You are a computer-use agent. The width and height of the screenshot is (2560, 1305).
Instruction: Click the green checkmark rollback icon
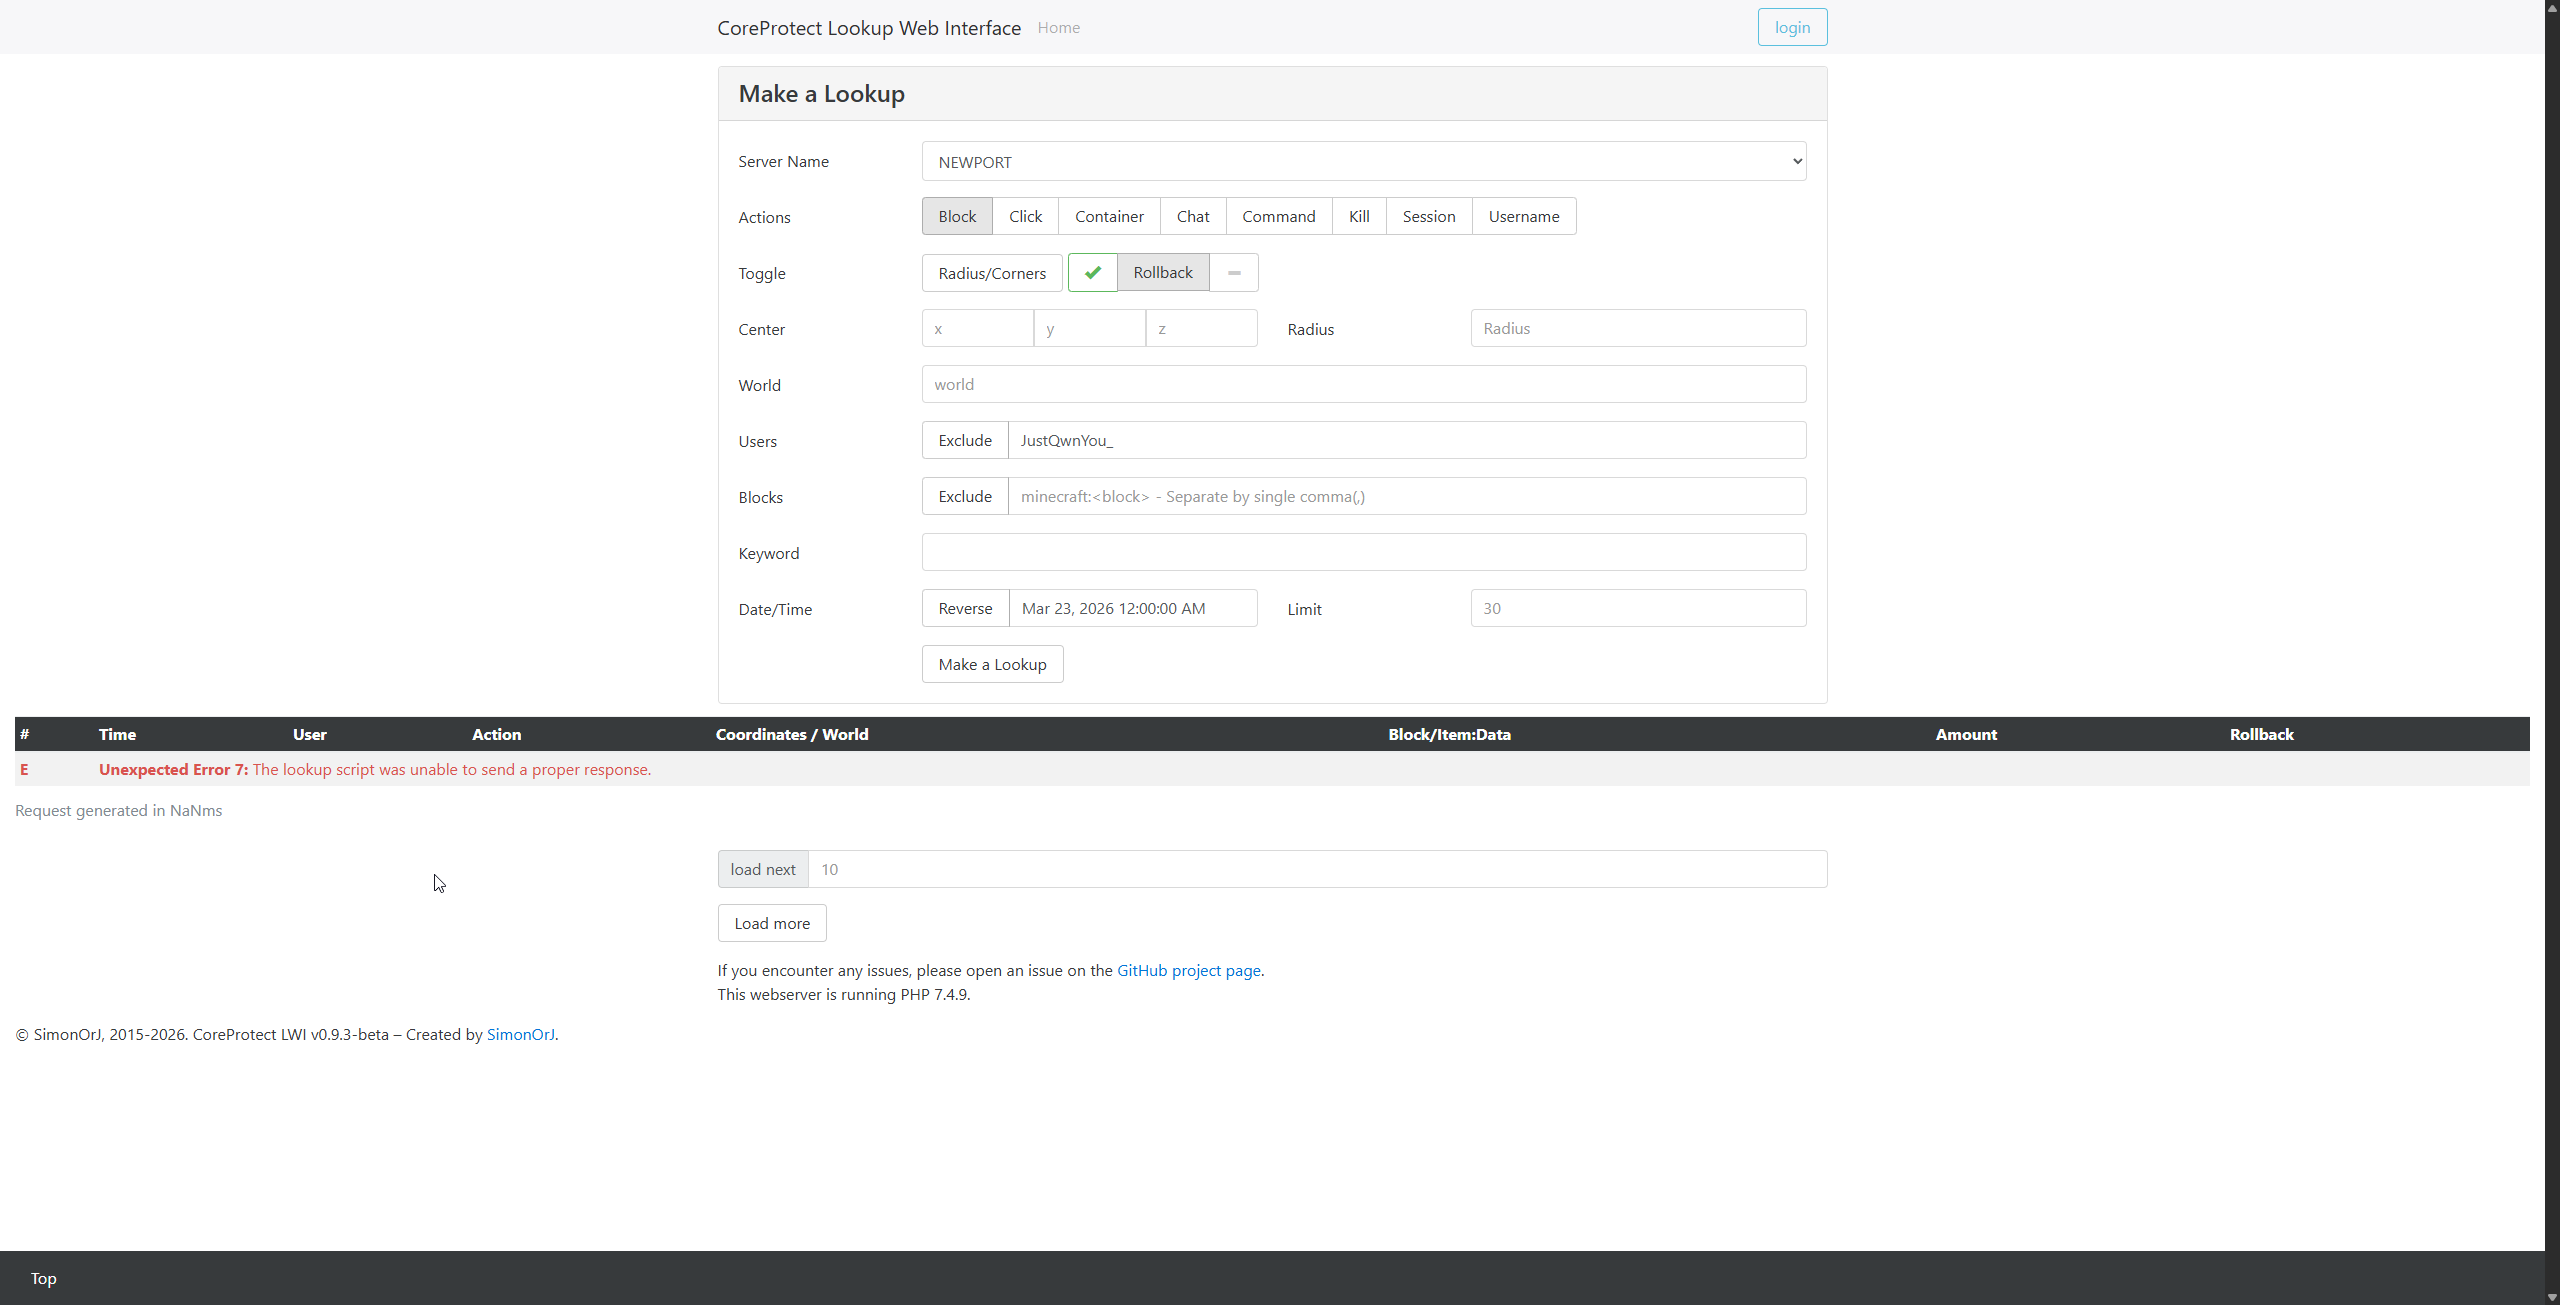(x=1092, y=273)
